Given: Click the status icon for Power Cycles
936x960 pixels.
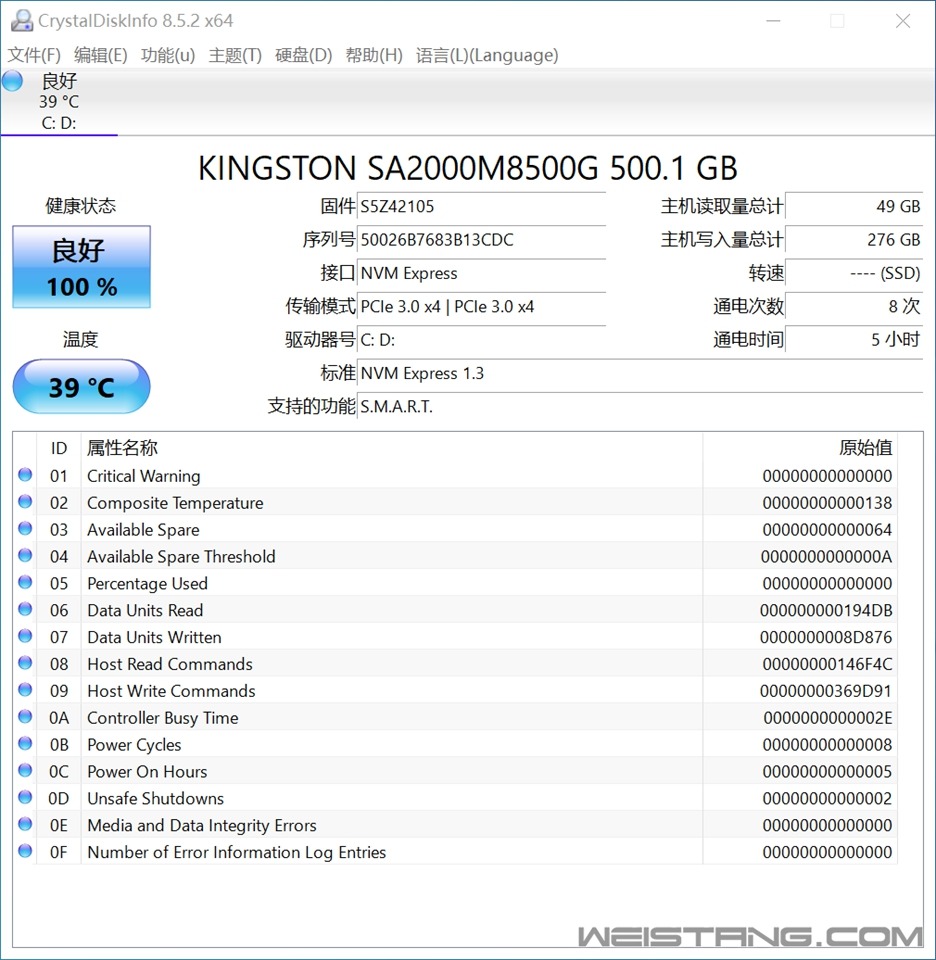Looking at the screenshot, I should (25, 745).
